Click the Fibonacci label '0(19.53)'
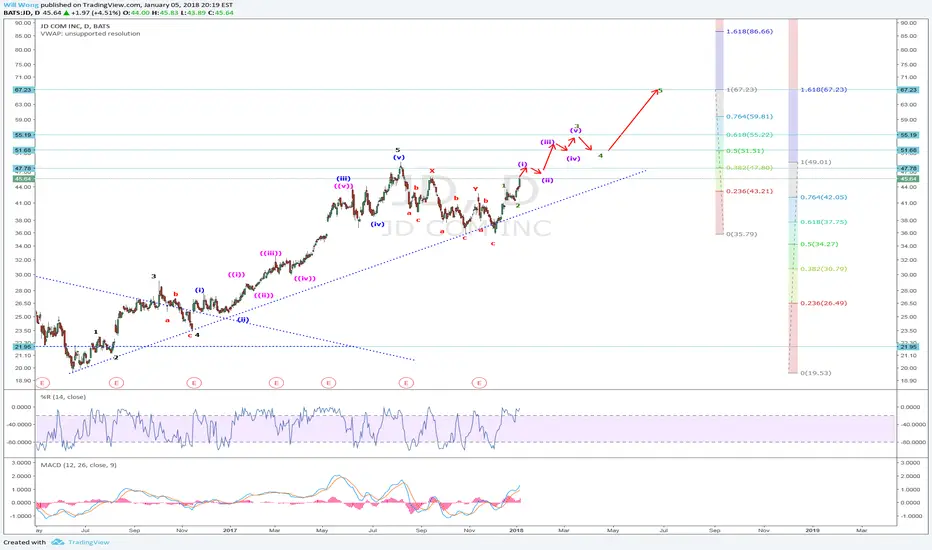 pyautogui.click(x=816, y=373)
